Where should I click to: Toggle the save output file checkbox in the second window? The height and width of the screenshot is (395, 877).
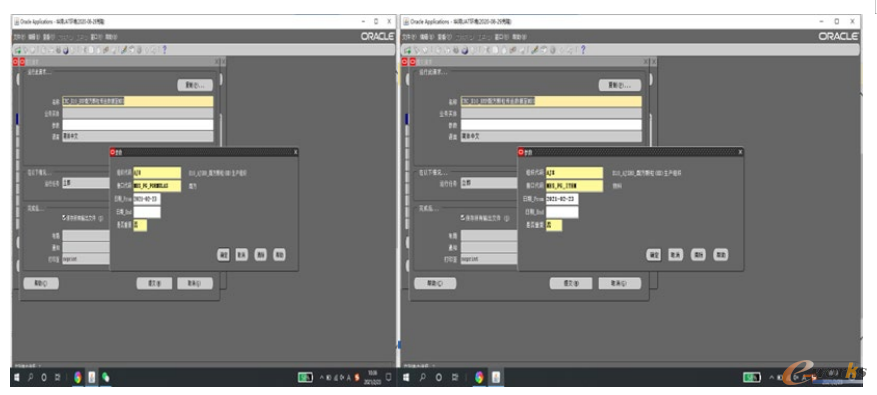pos(463,218)
